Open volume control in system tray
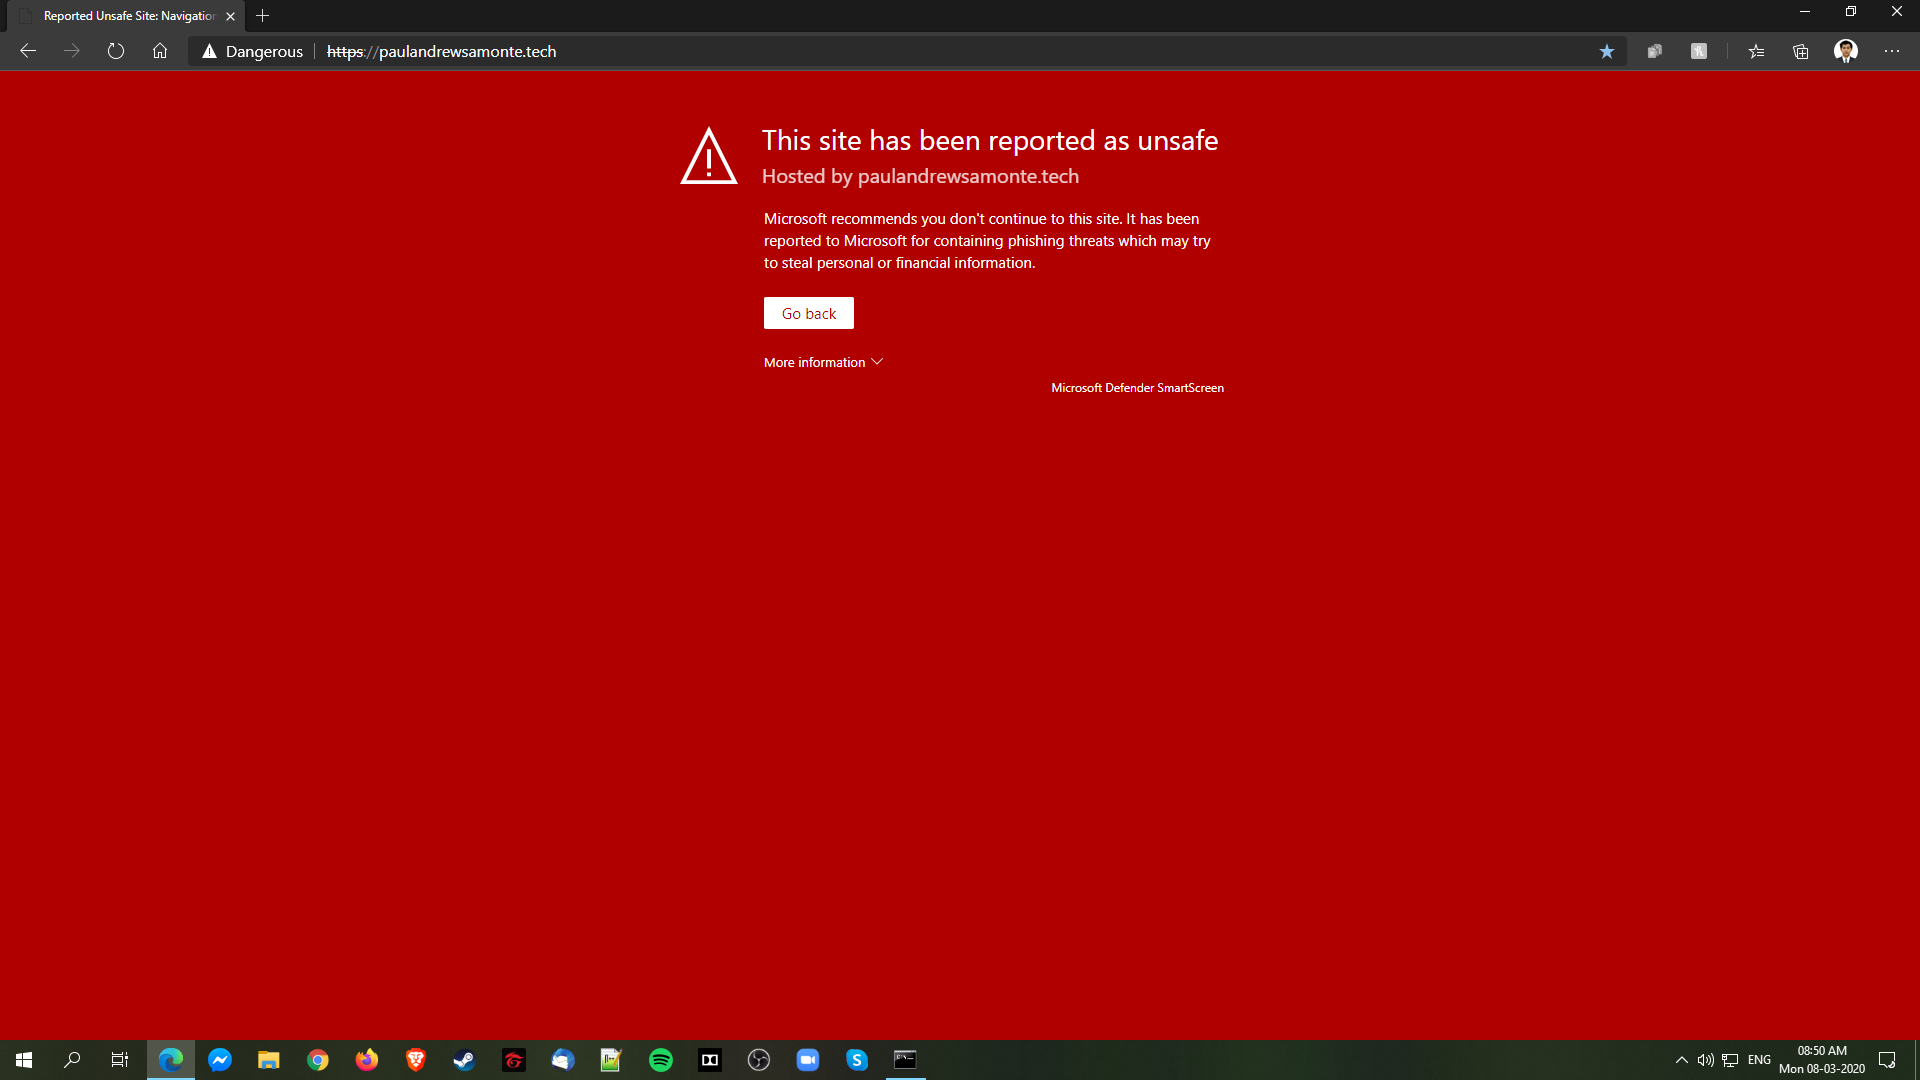Viewport: 1920px width, 1080px height. pos(1706,1060)
